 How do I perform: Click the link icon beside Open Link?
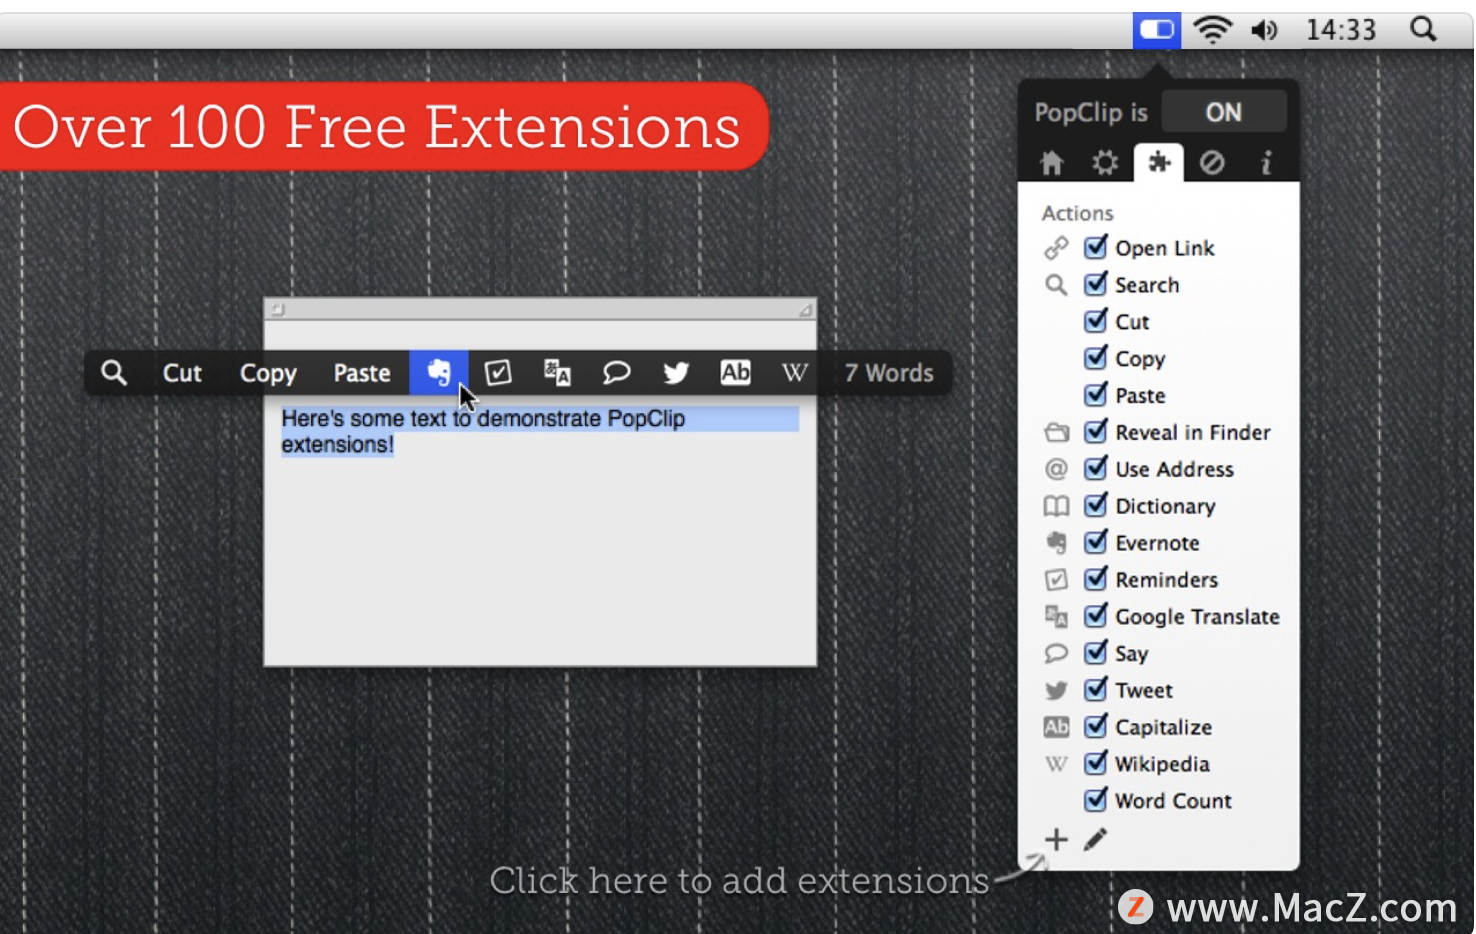tap(1056, 248)
